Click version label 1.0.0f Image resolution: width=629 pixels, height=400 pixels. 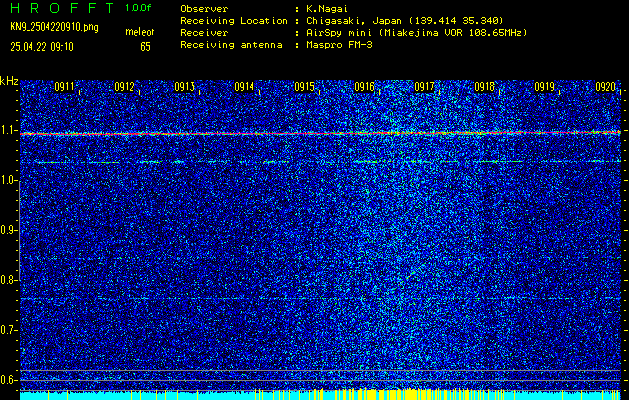coord(139,8)
